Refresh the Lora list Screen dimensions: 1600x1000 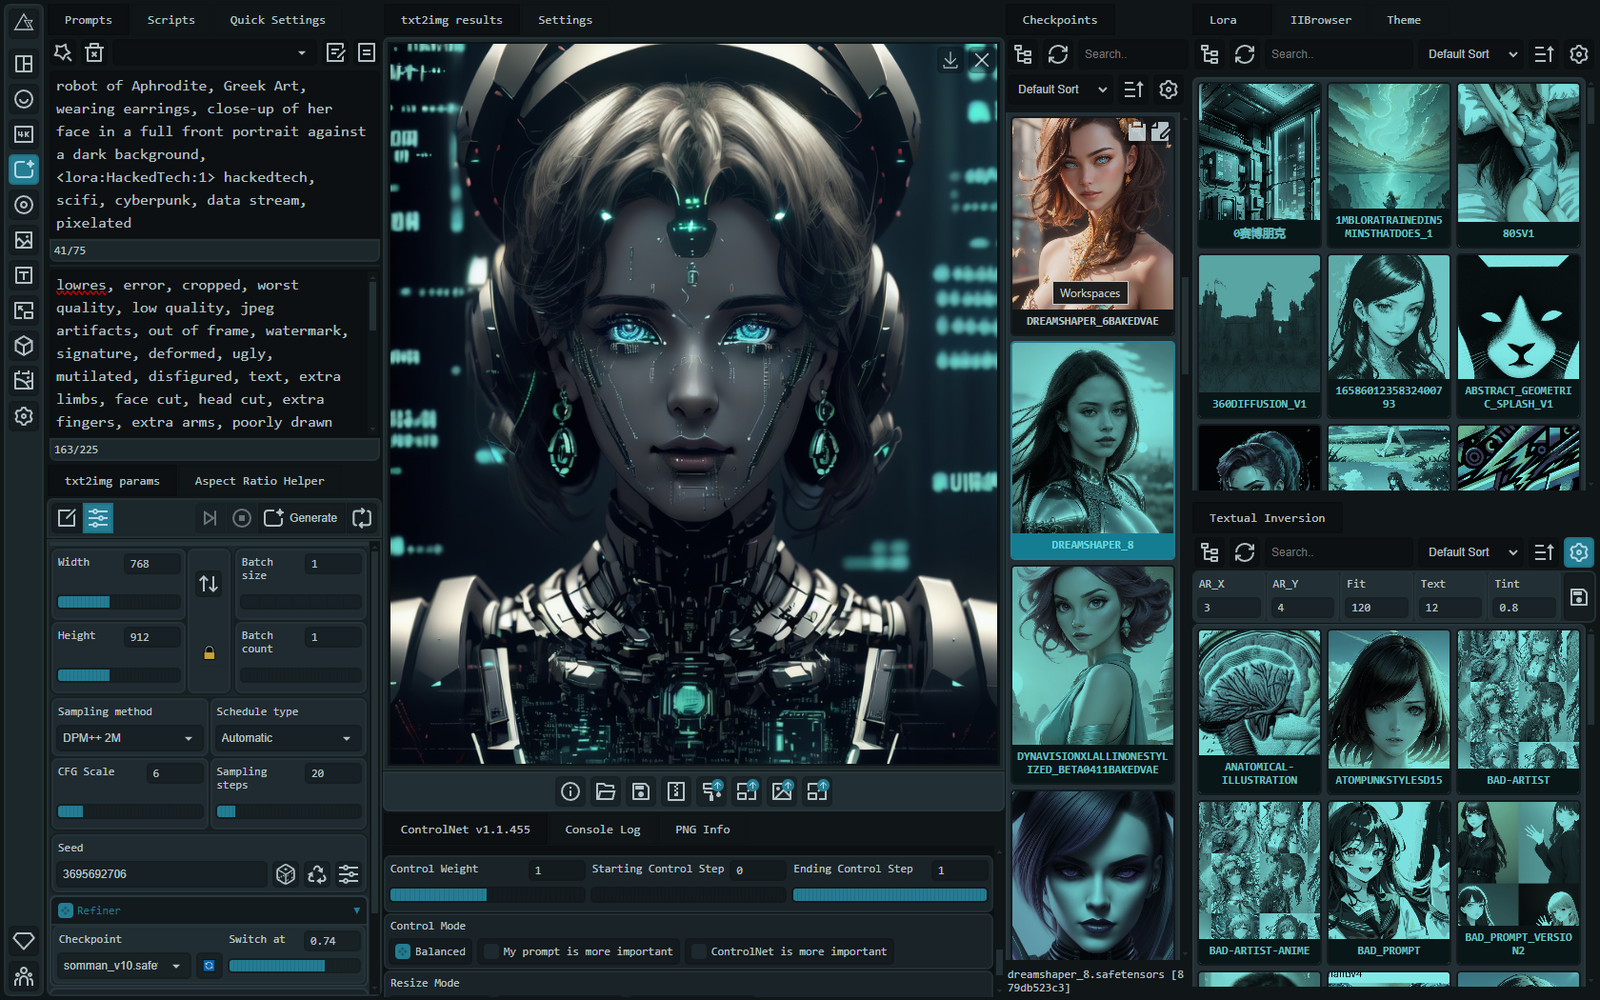pos(1244,54)
